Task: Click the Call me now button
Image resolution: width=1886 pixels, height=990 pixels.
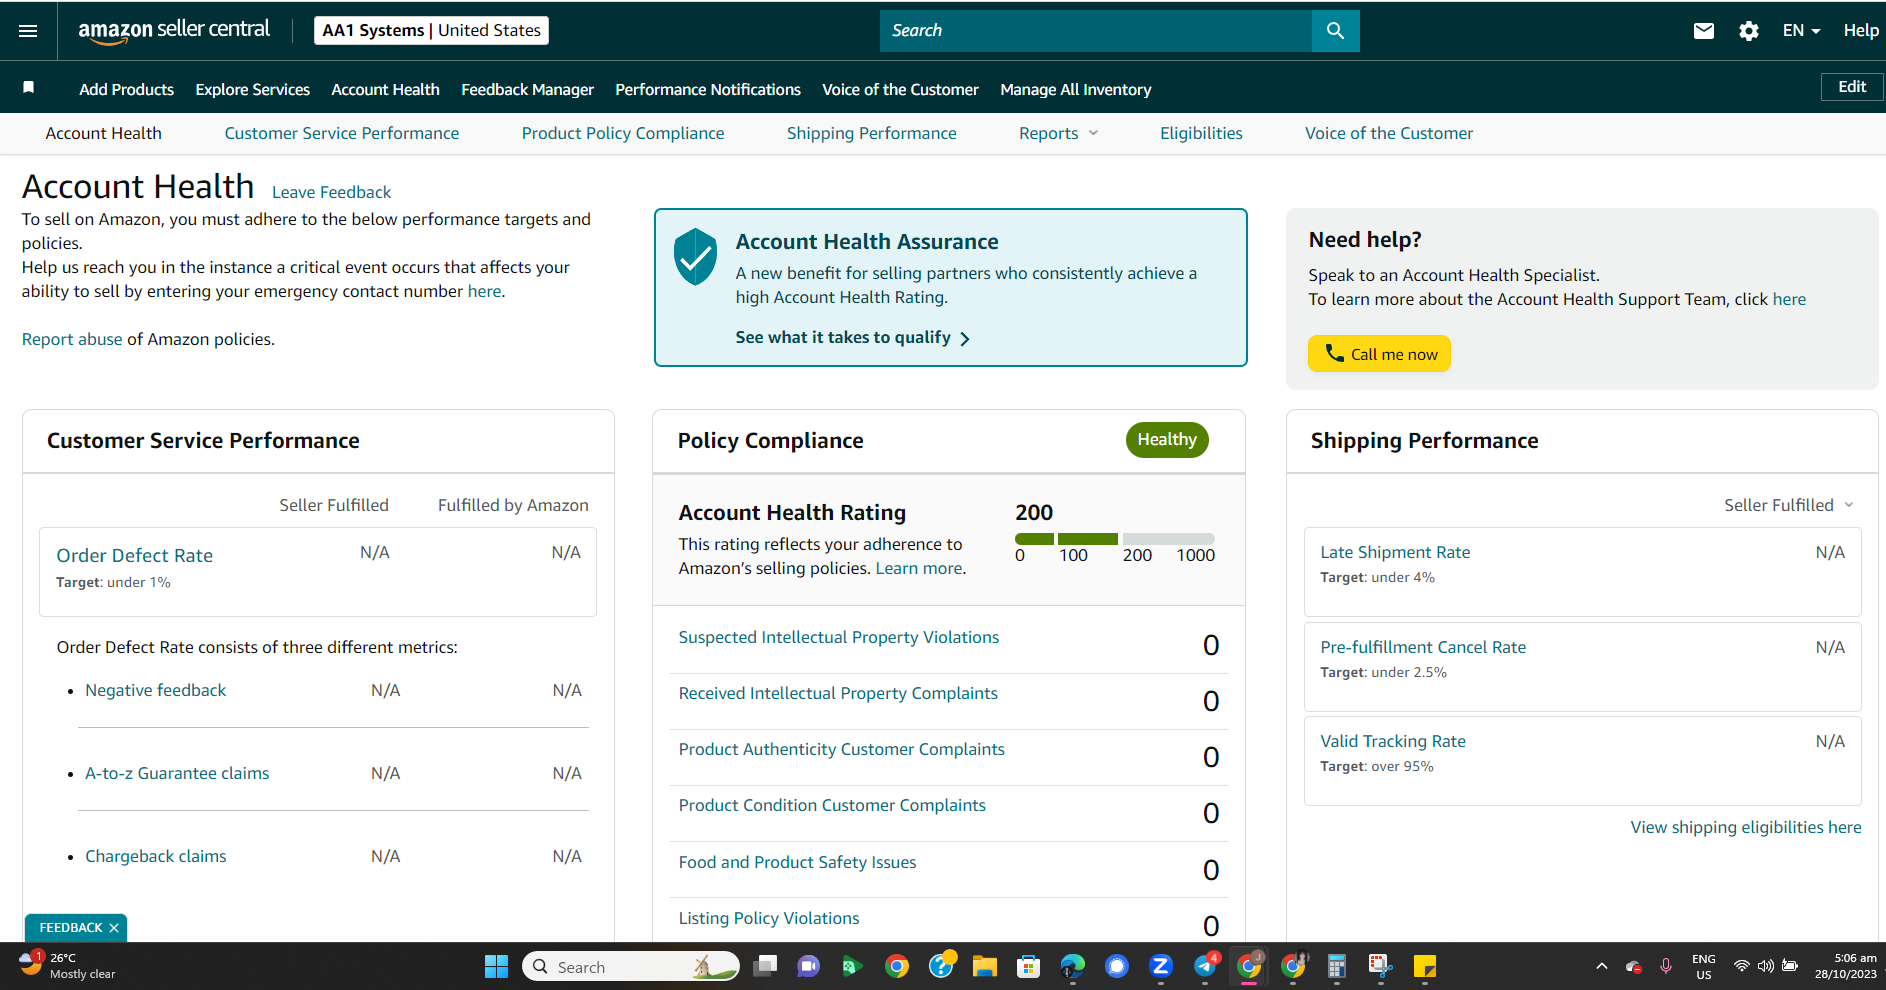Action: 1379,354
